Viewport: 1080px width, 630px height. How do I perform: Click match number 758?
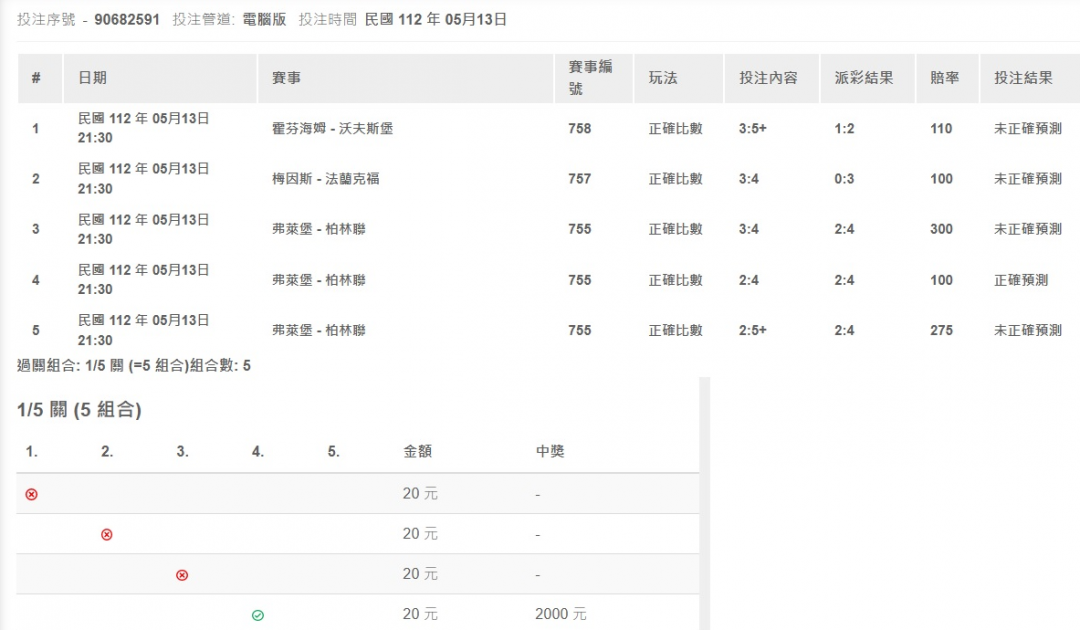click(x=580, y=129)
